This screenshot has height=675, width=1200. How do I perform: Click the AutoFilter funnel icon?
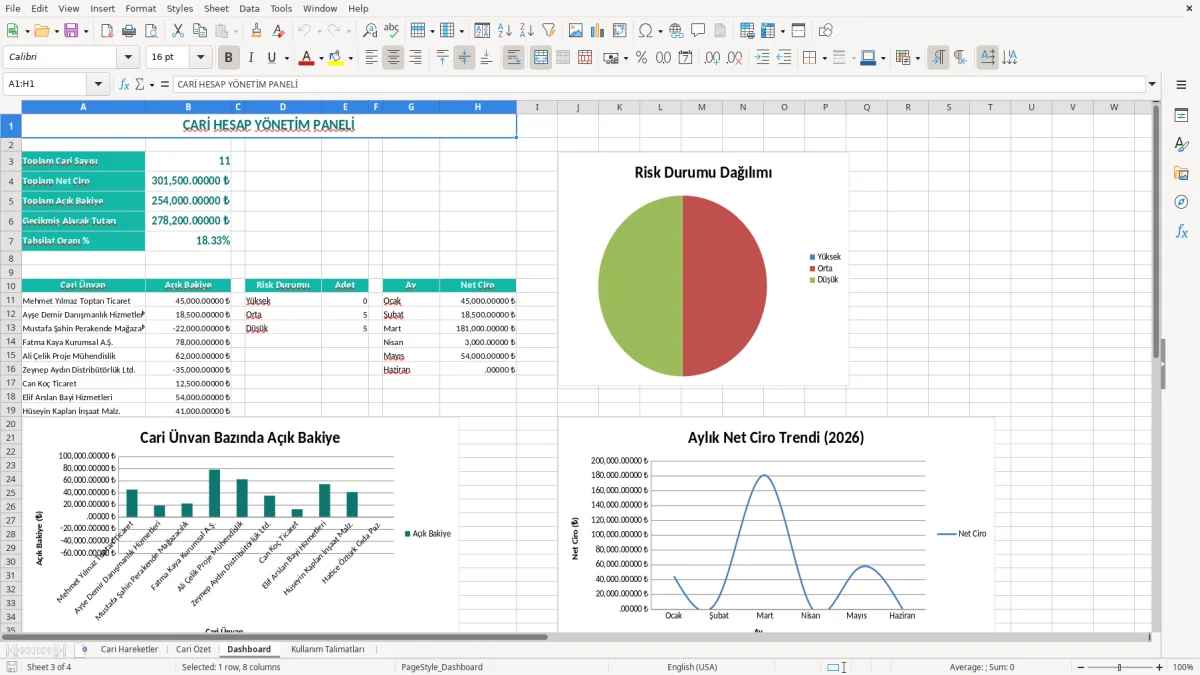(548, 31)
